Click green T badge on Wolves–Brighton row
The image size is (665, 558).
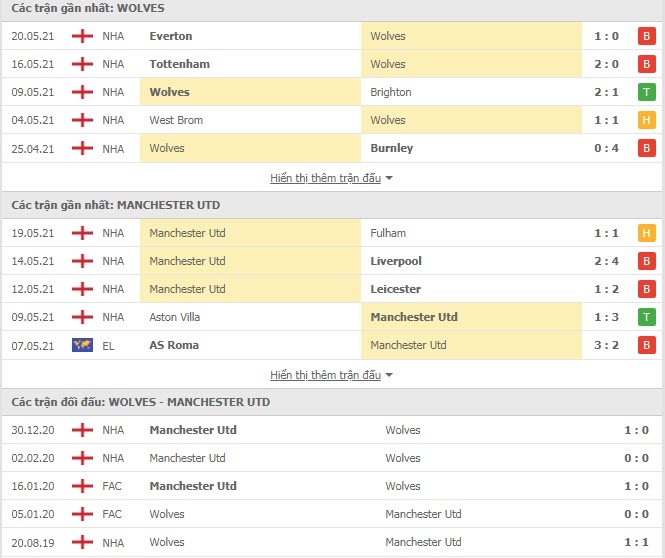pos(646,92)
